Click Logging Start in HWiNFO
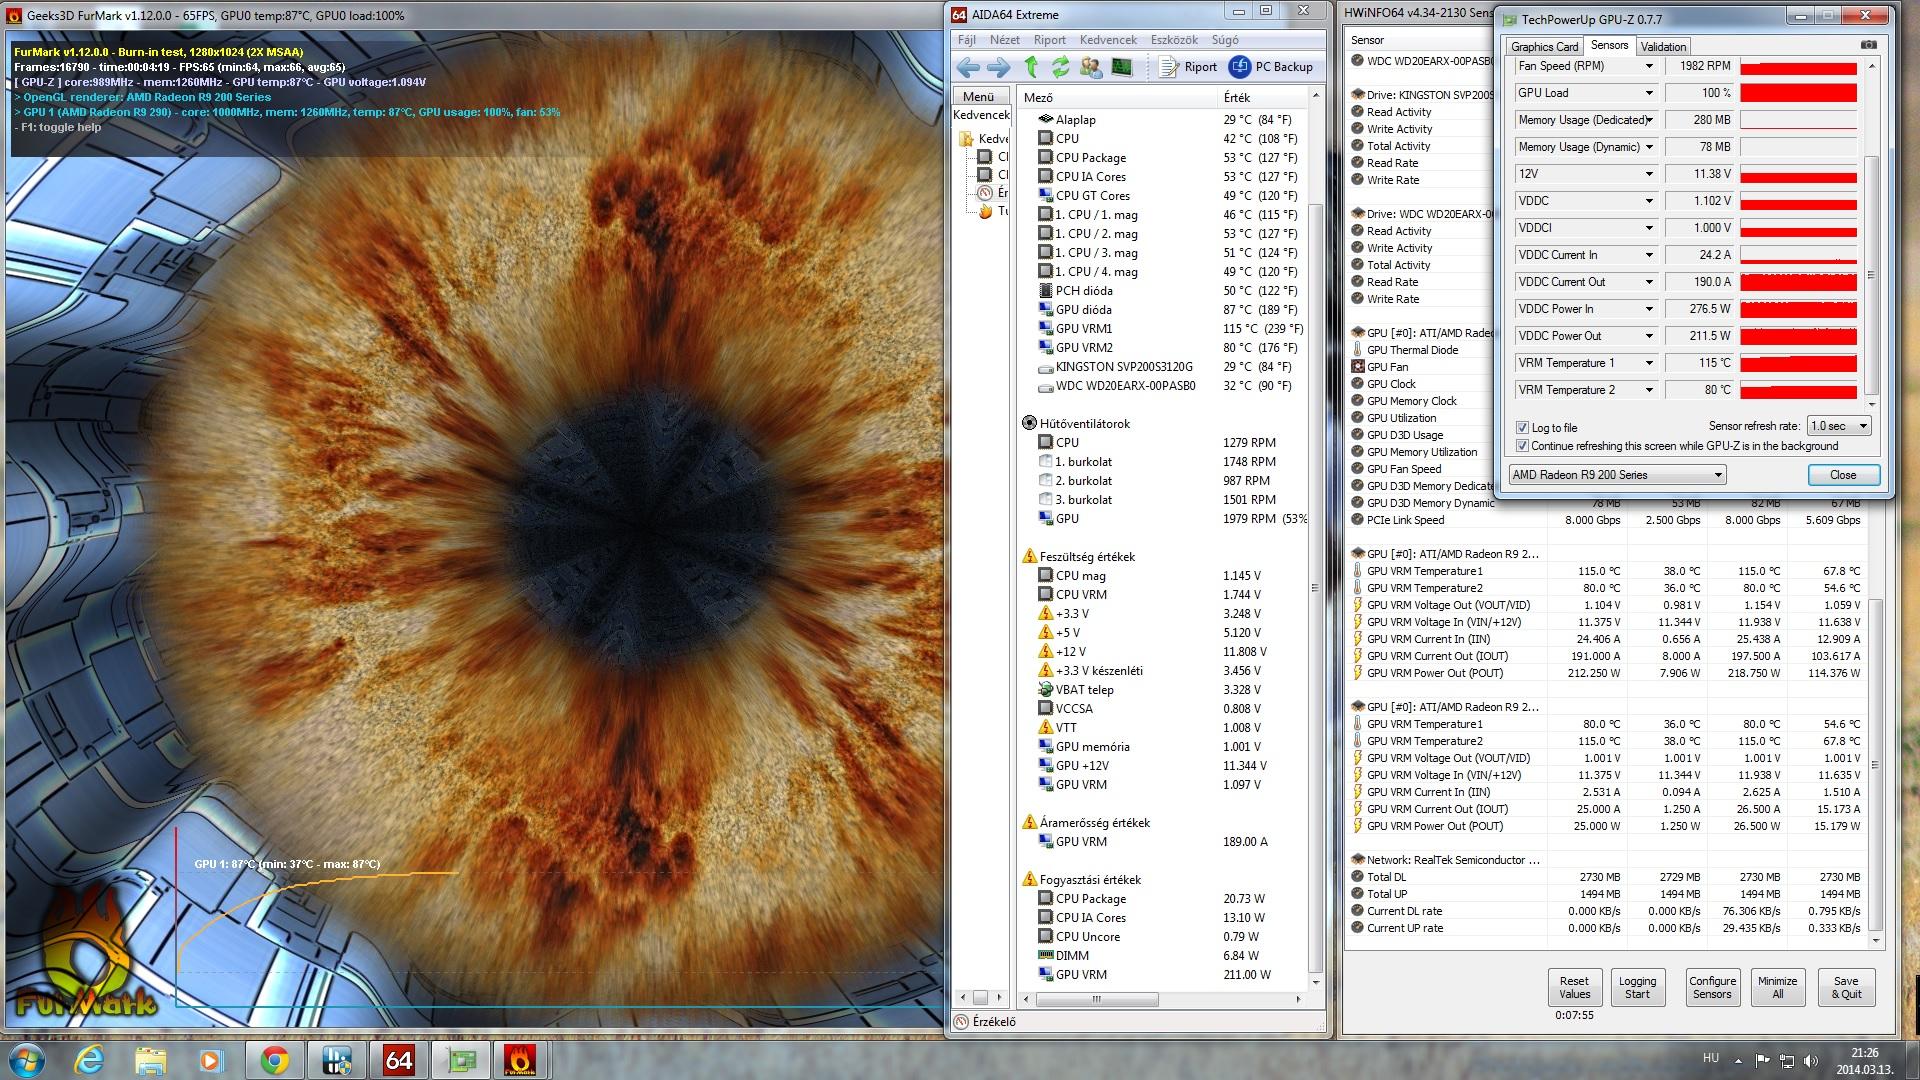The height and width of the screenshot is (1080, 1920). pyautogui.click(x=1637, y=987)
